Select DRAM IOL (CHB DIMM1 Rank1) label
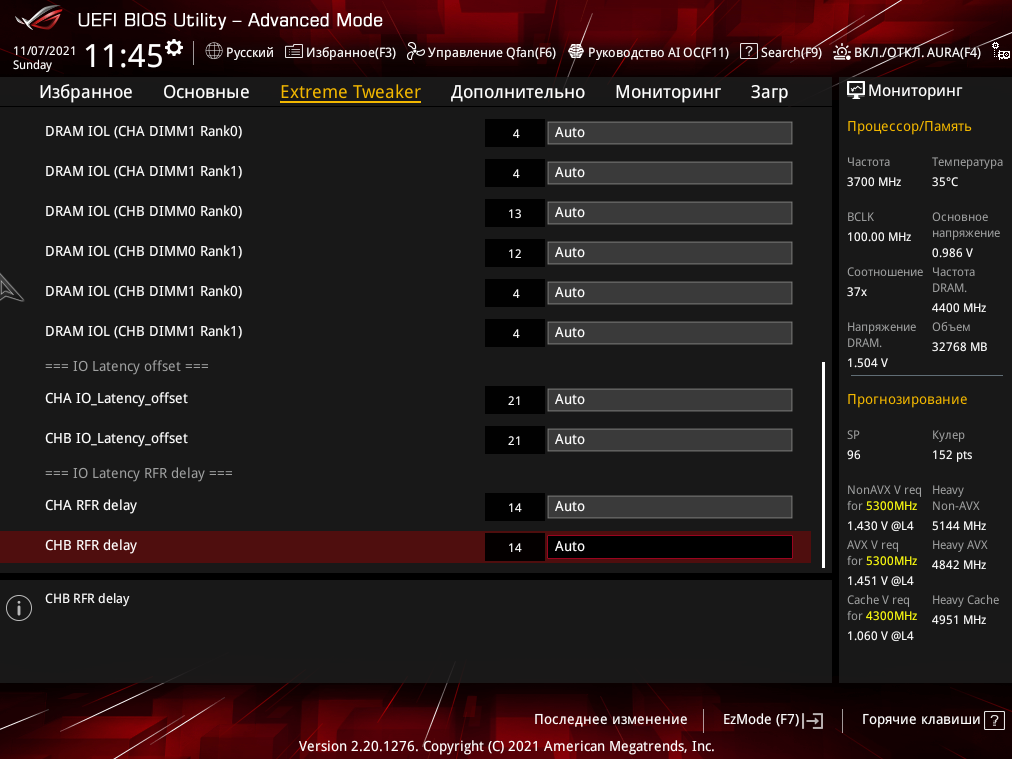This screenshot has width=1012, height=759. pos(144,331)
